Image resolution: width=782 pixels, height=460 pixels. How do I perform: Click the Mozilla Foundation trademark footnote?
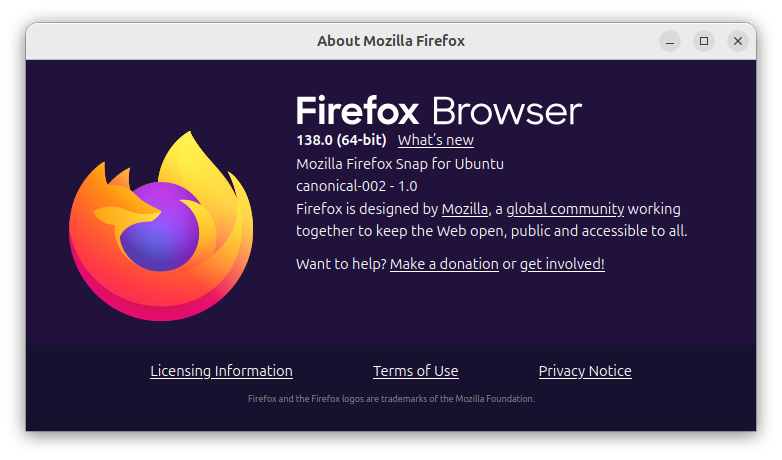391,398
